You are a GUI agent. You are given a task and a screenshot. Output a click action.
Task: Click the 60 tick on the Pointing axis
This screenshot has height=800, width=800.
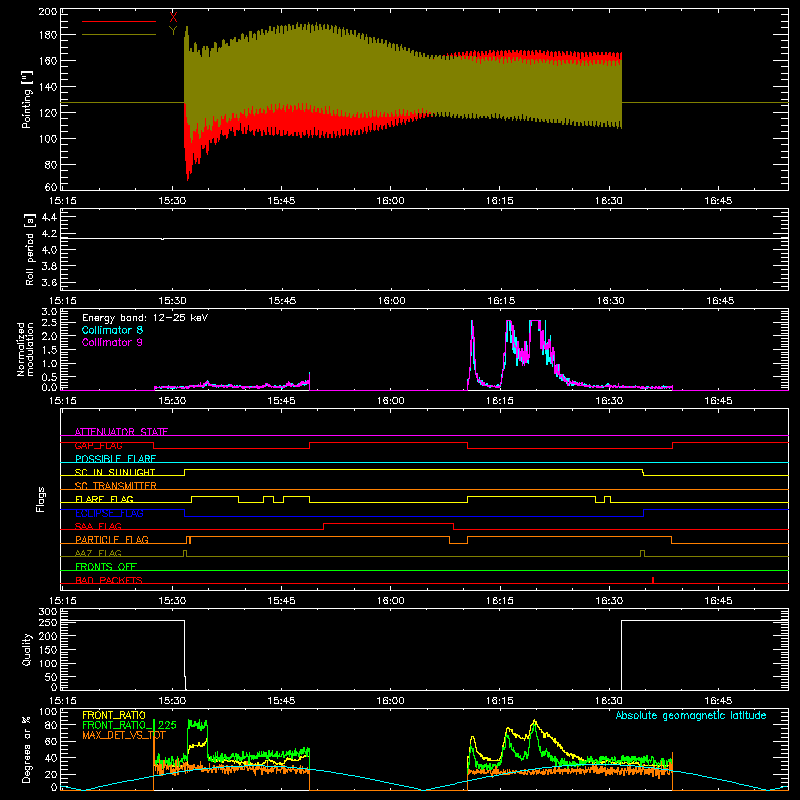coord(51,187)
